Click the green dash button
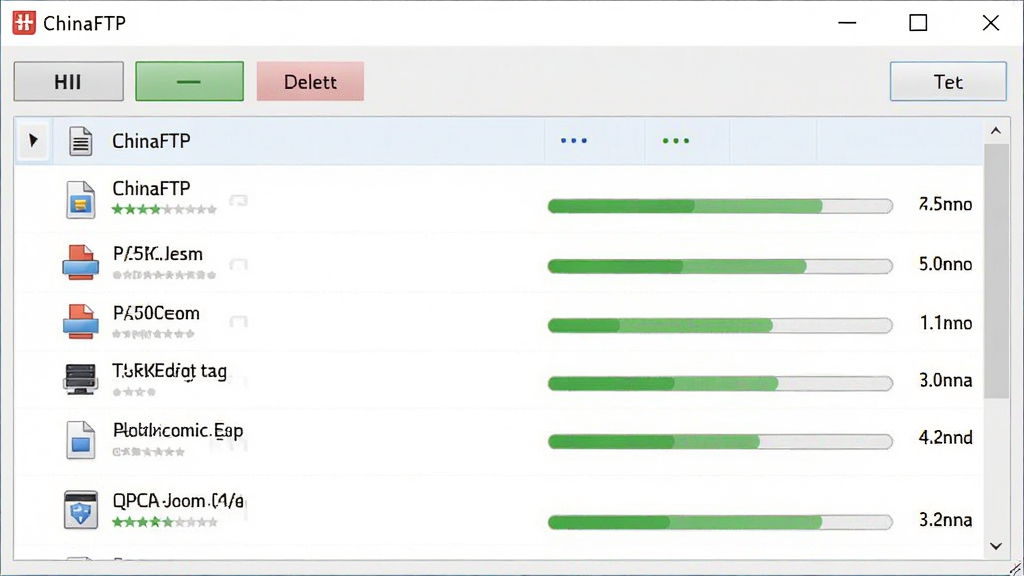Screen dimensions: 1024x576 [x=189, y=82]
